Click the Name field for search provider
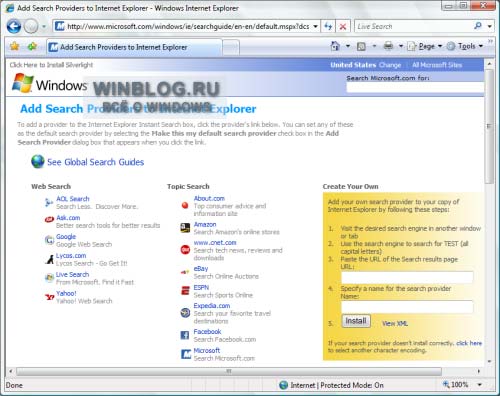 [x=407, y=307]
